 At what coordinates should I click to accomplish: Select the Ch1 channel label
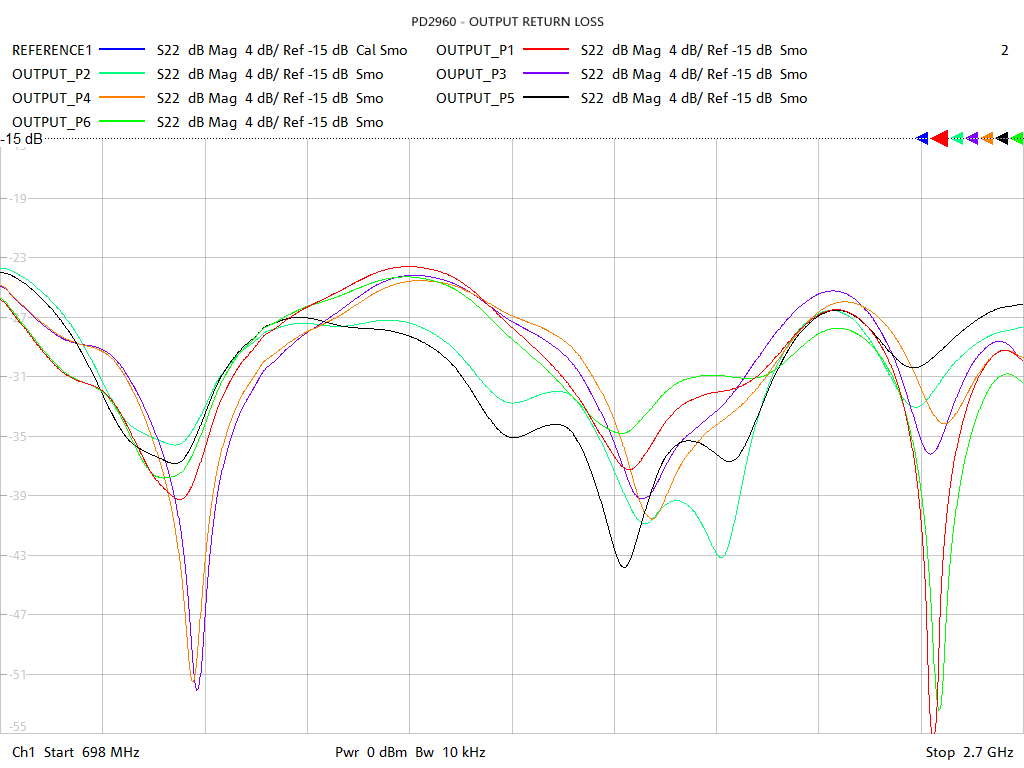pos(23,752)
